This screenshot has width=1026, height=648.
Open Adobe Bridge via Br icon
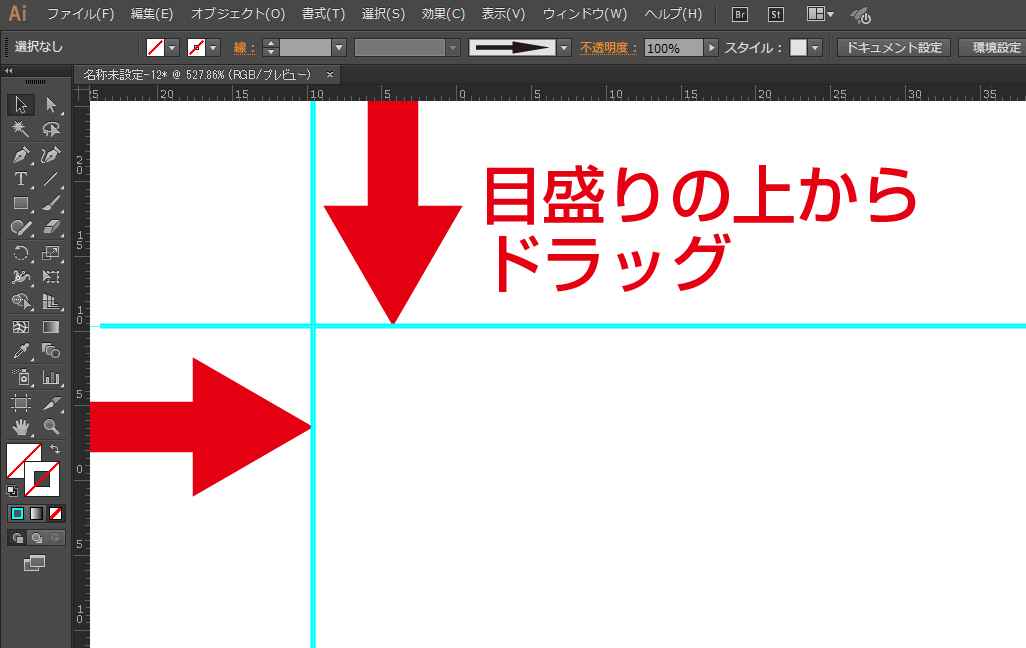click(x=739, y=14)
